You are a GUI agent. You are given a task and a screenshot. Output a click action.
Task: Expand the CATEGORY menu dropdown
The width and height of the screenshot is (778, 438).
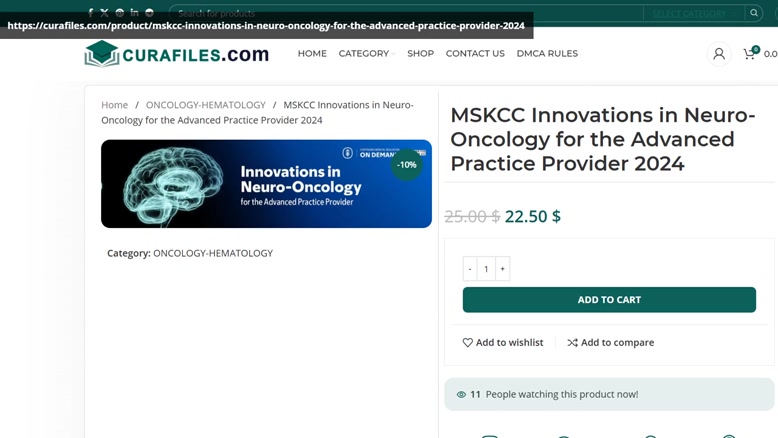tap(367, 54)
